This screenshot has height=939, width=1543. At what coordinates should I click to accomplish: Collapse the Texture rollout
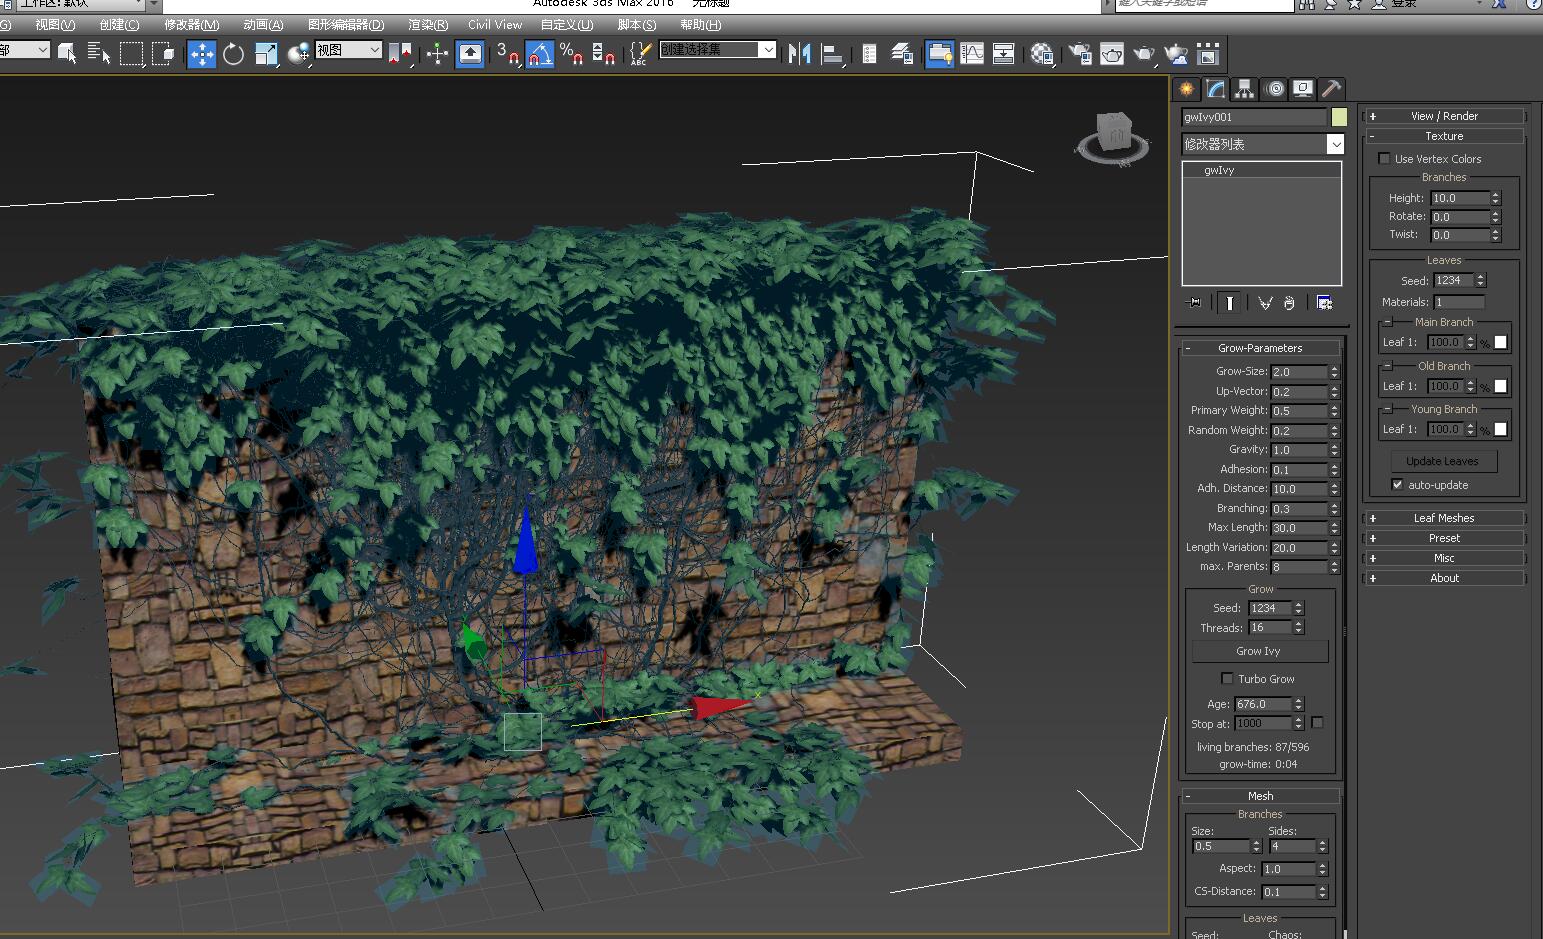1444,136
